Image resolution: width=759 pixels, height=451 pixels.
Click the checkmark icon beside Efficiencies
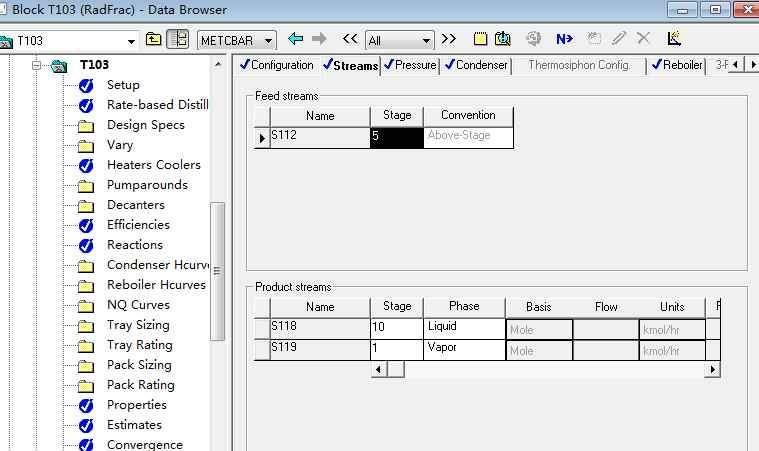click(86, 226)
